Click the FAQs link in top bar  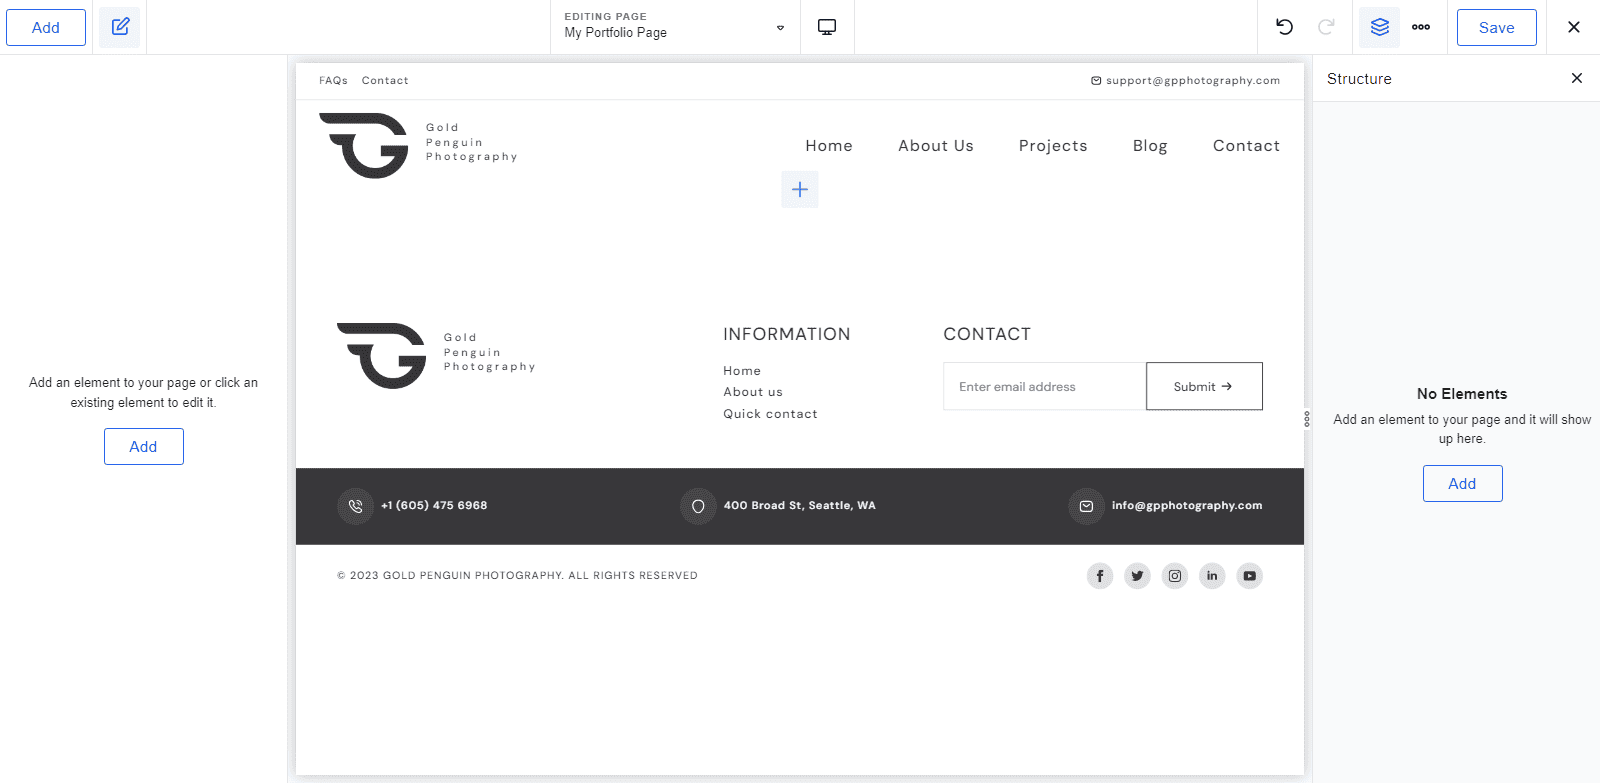tap(333, 81)
